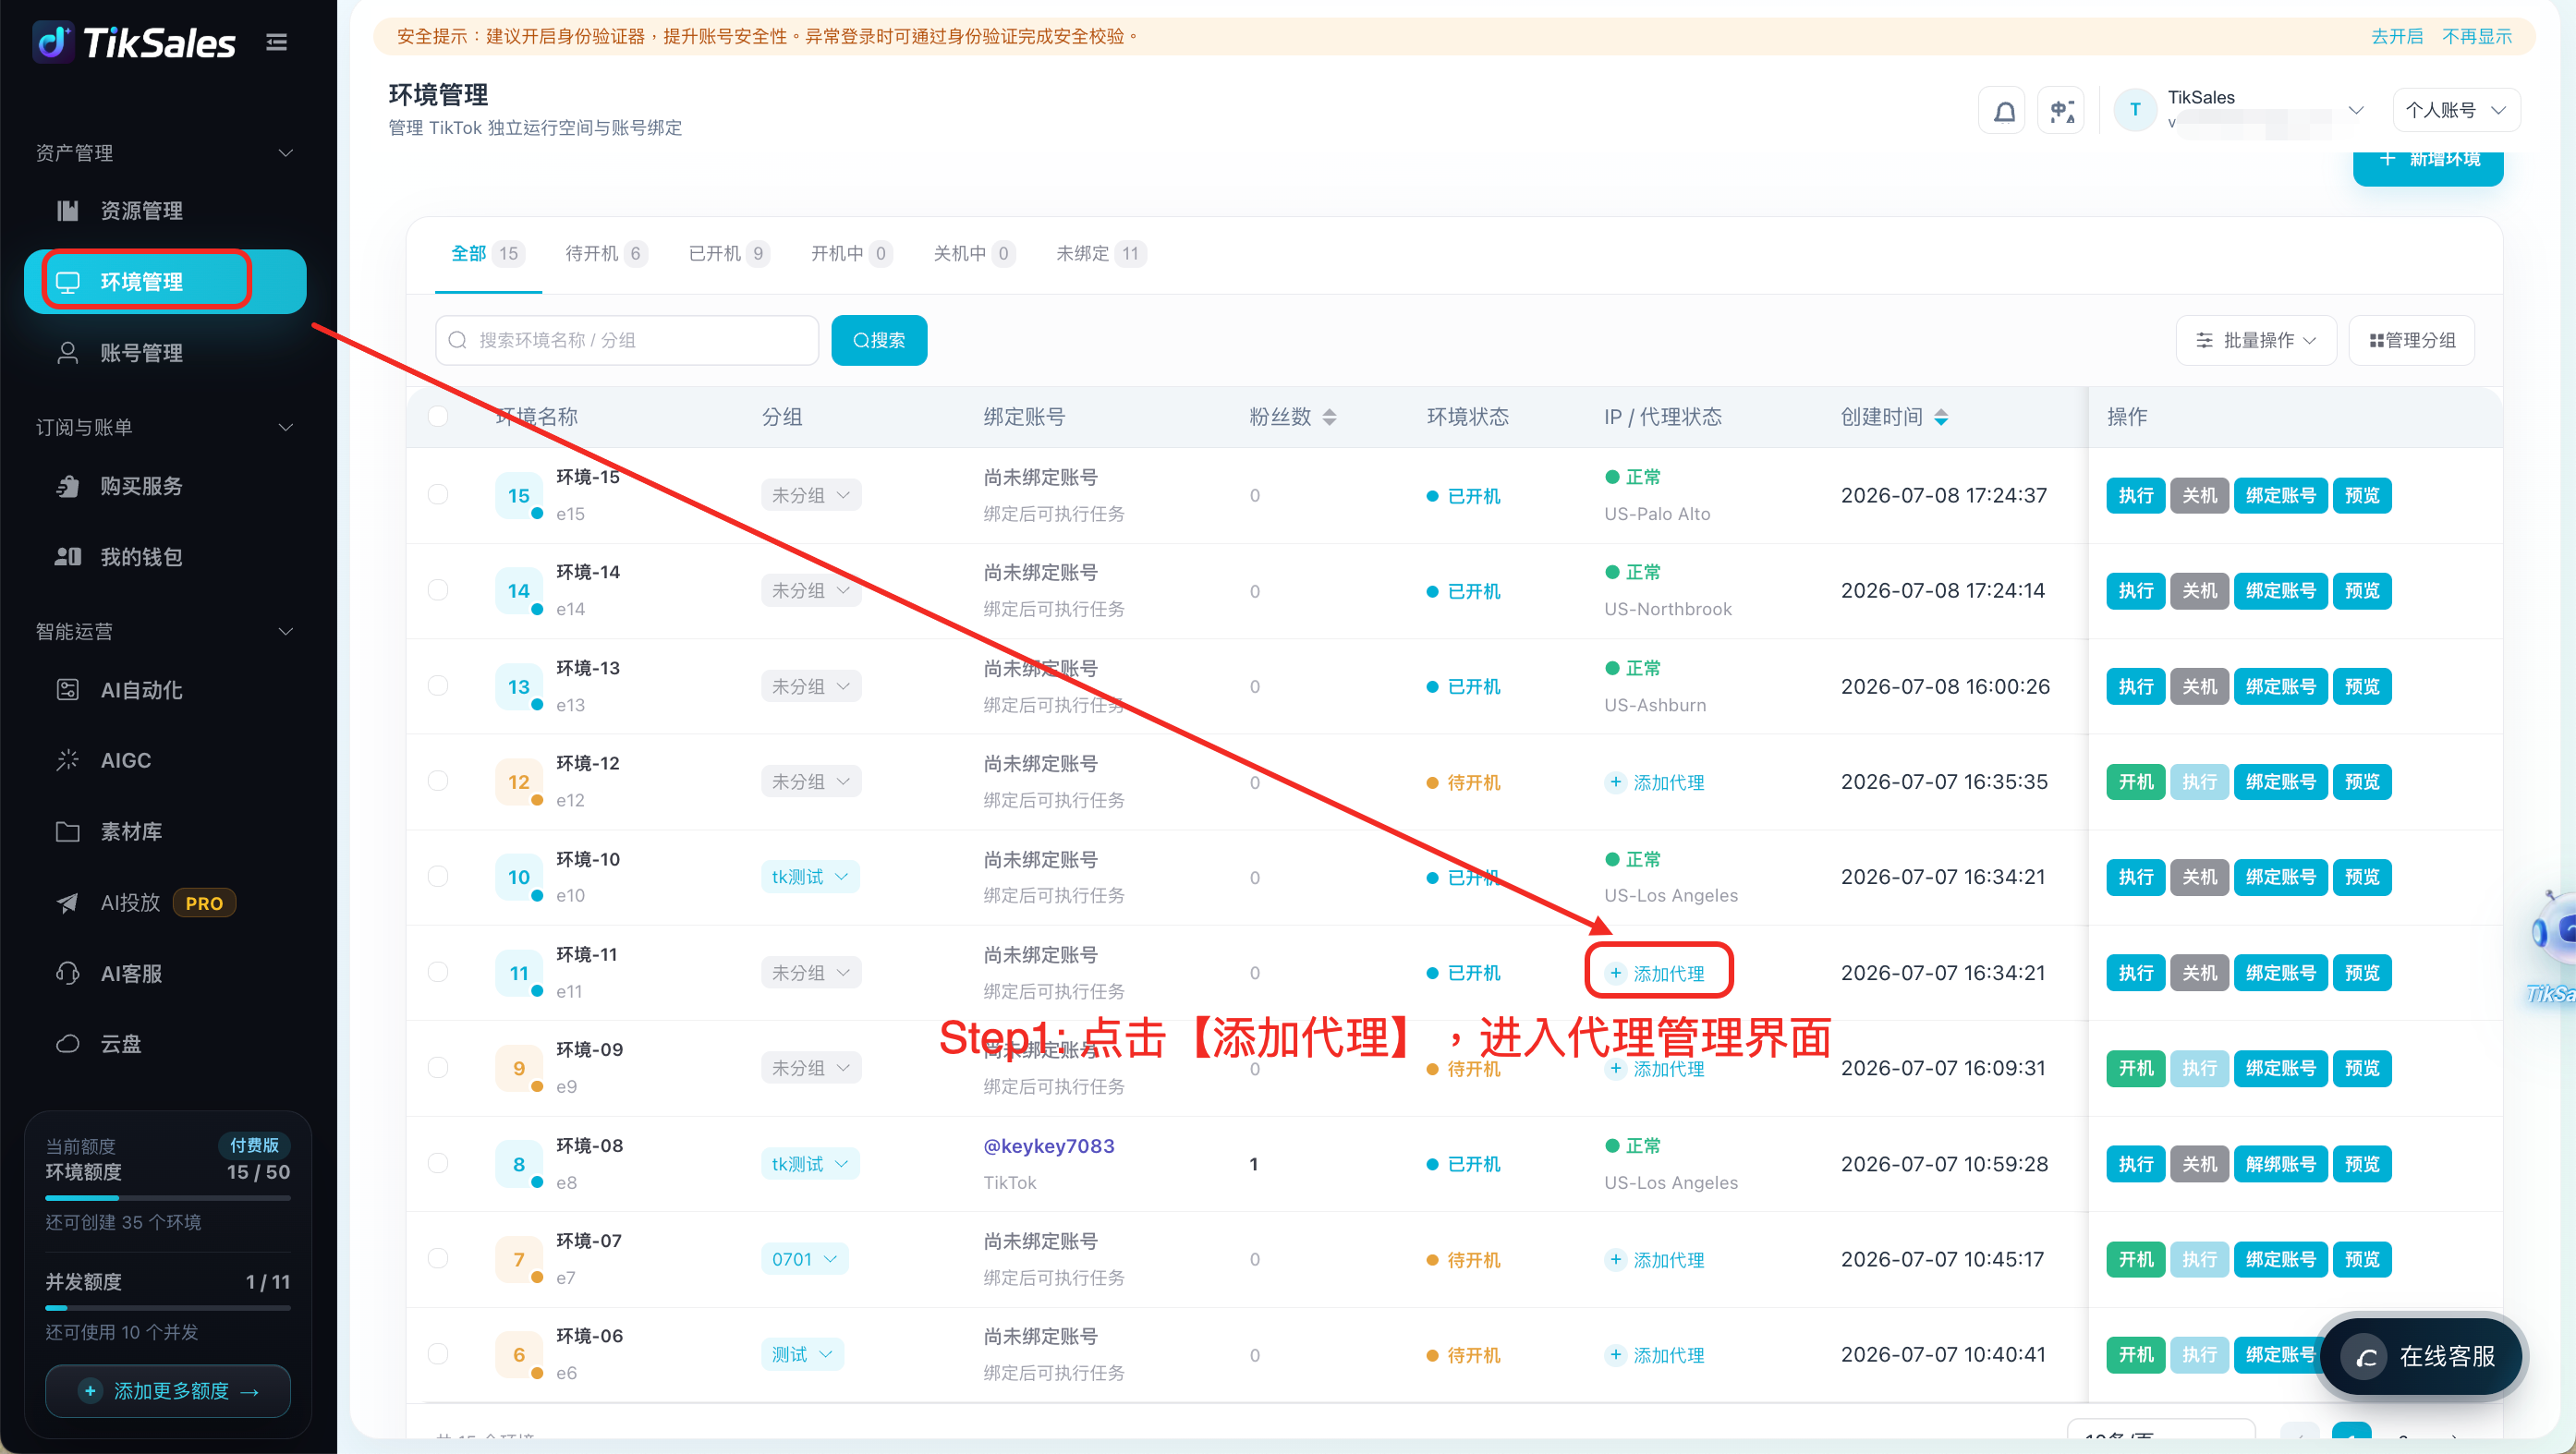Click the notification bell icon
The width and height of the screenshot is (2576, 1454).
(2003, 111)
